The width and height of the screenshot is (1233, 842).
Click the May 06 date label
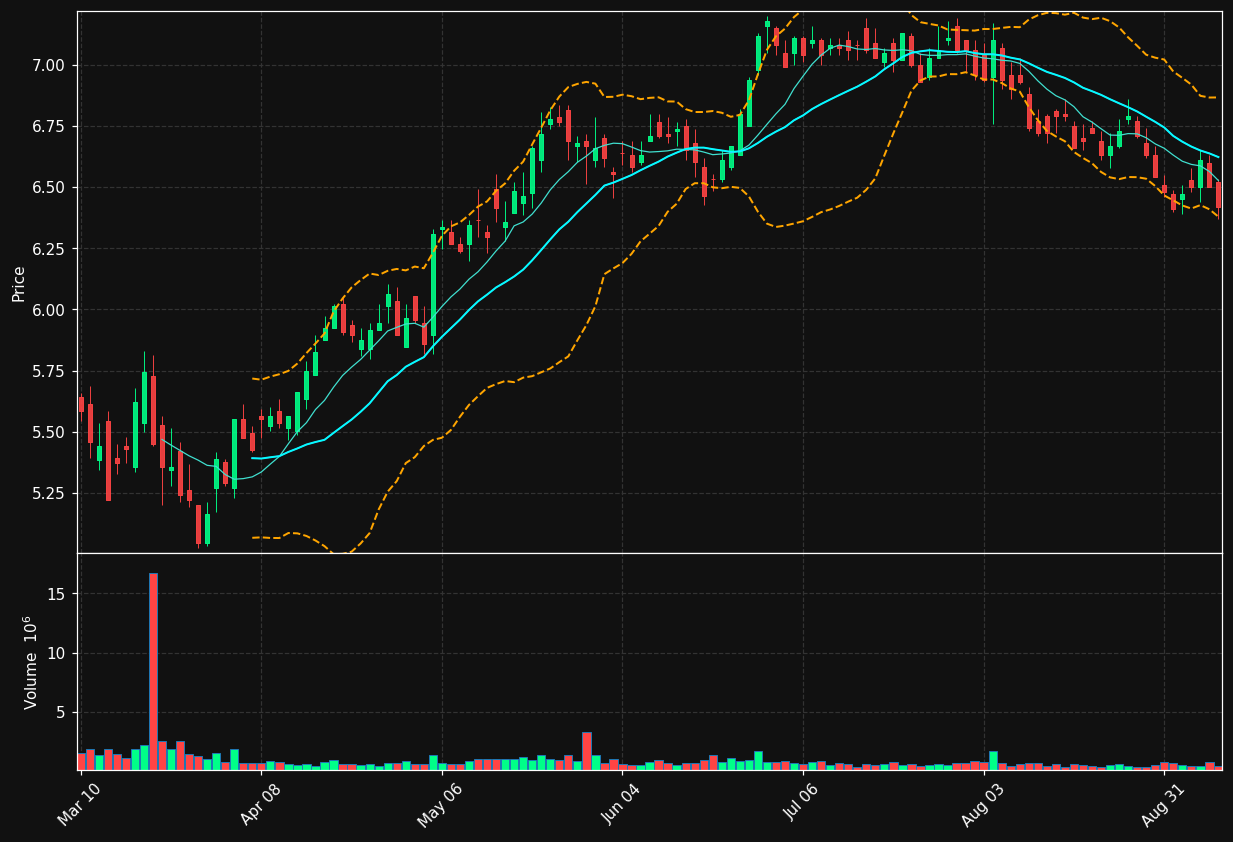pos(439,805)
